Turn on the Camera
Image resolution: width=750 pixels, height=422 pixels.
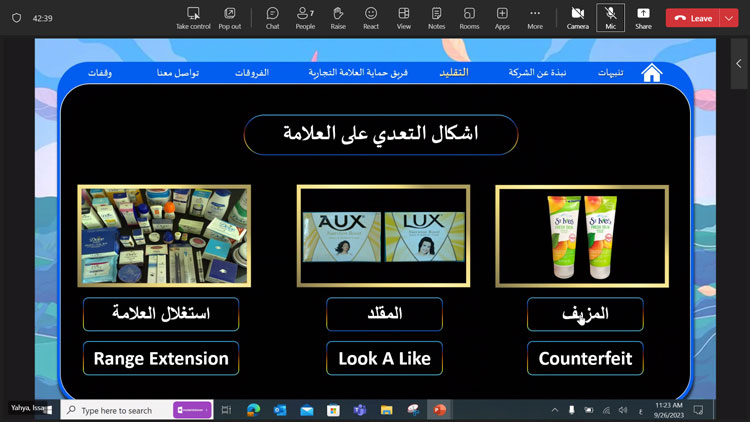tap(578, 17)
